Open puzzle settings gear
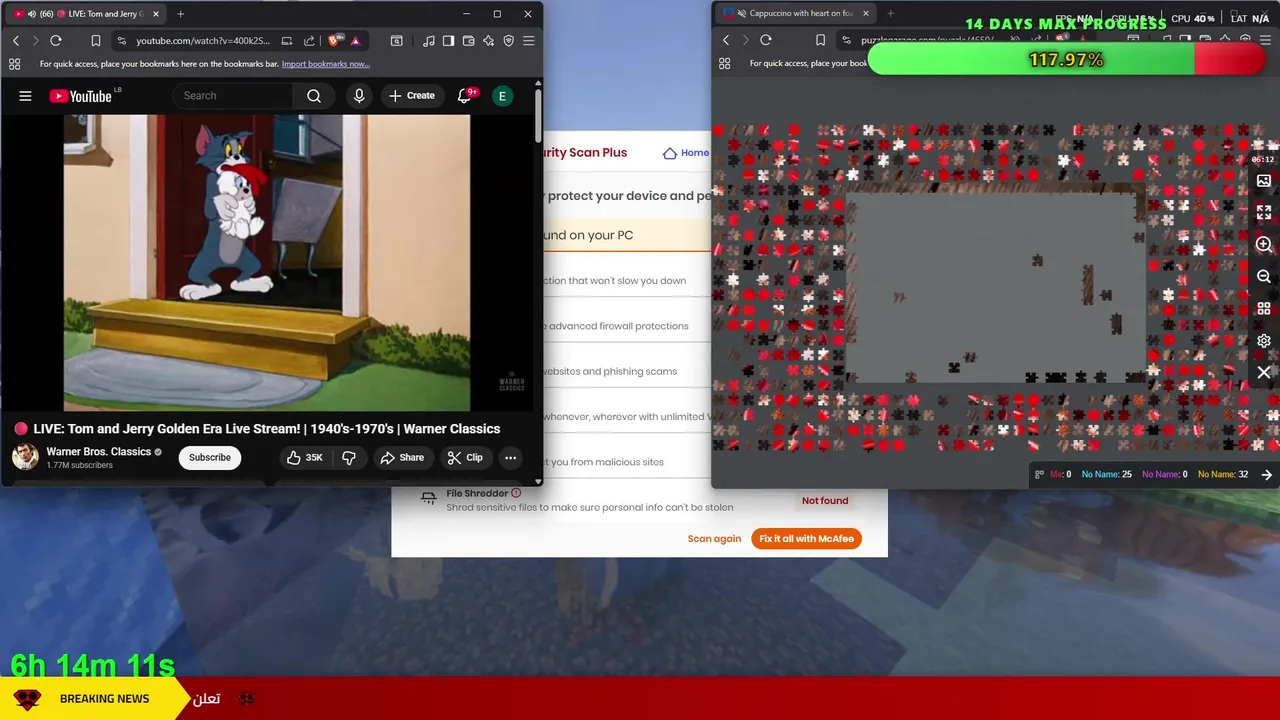 pos(1264,341)
